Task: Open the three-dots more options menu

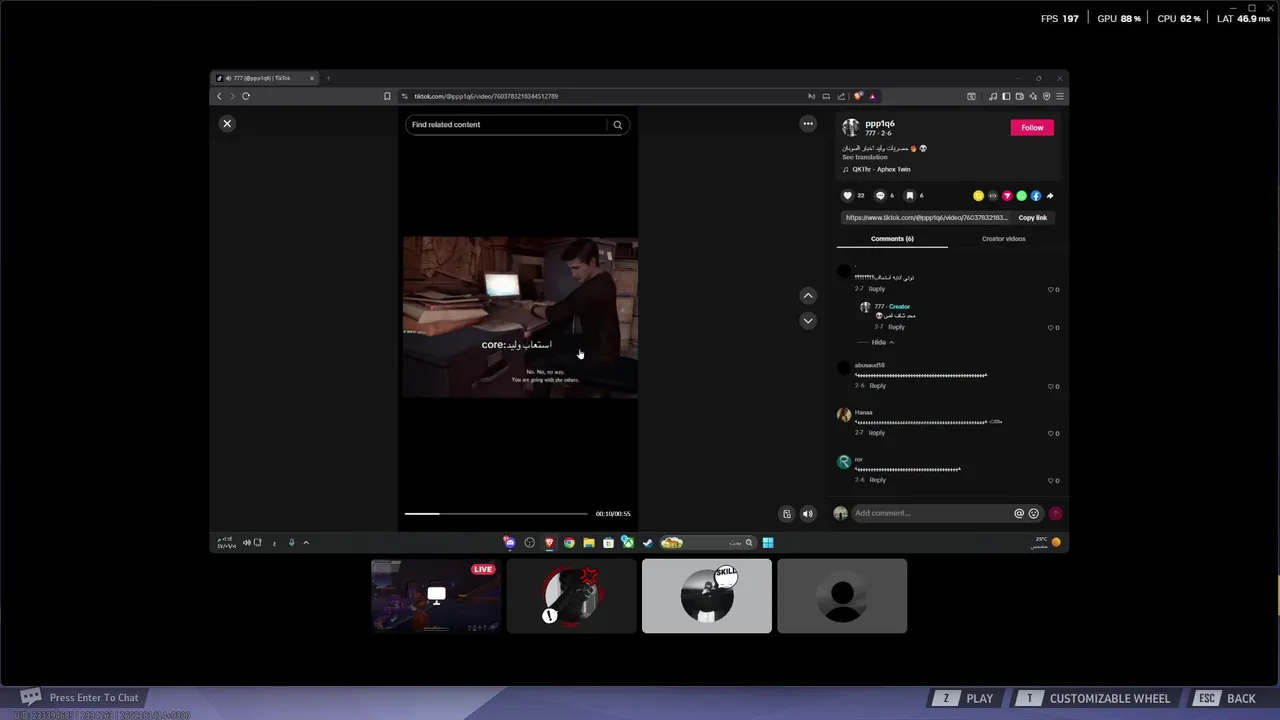Action: click(x=808, y=124)
